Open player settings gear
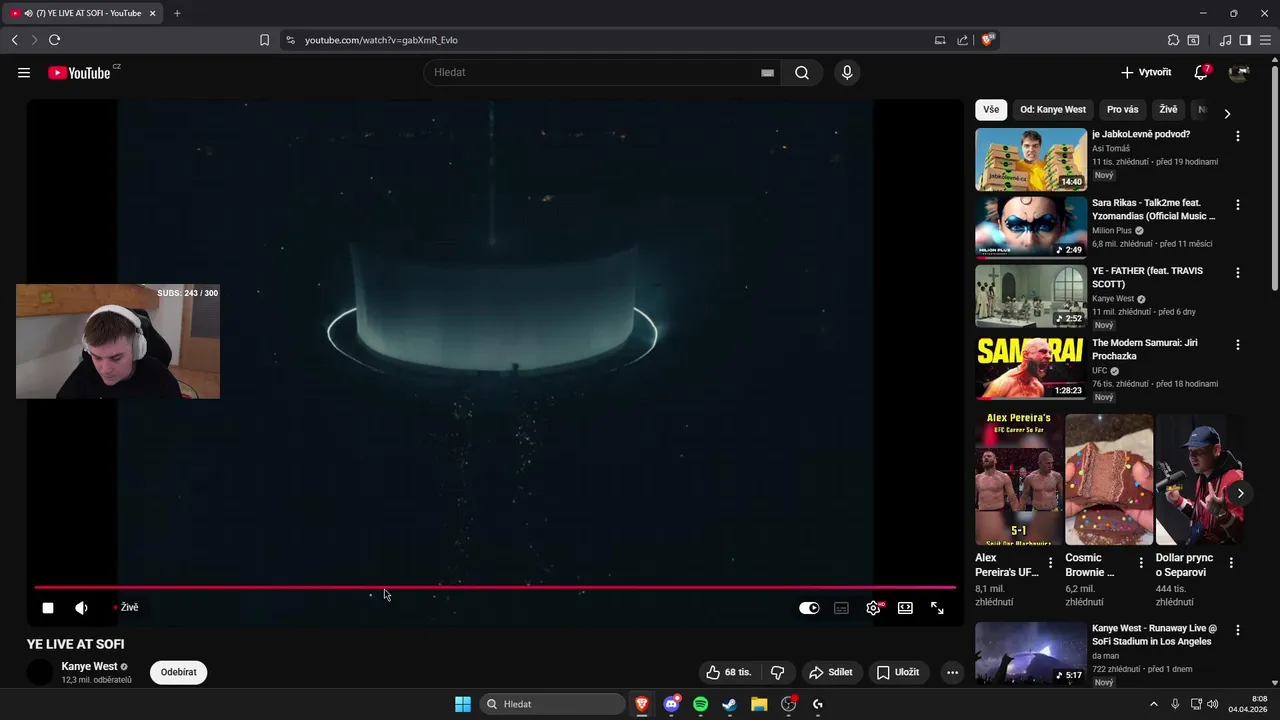The image size is (1280, 720). pos(873,608)
